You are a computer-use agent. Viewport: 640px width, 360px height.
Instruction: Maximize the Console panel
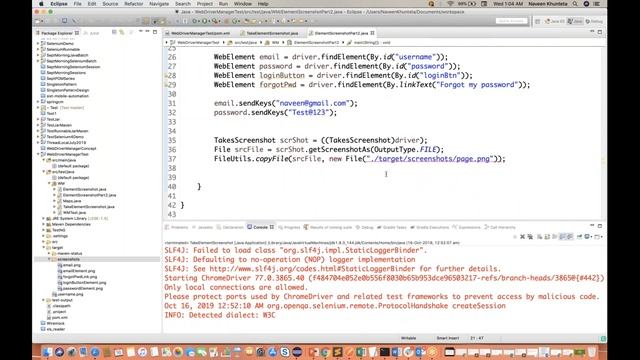[600, 226]
